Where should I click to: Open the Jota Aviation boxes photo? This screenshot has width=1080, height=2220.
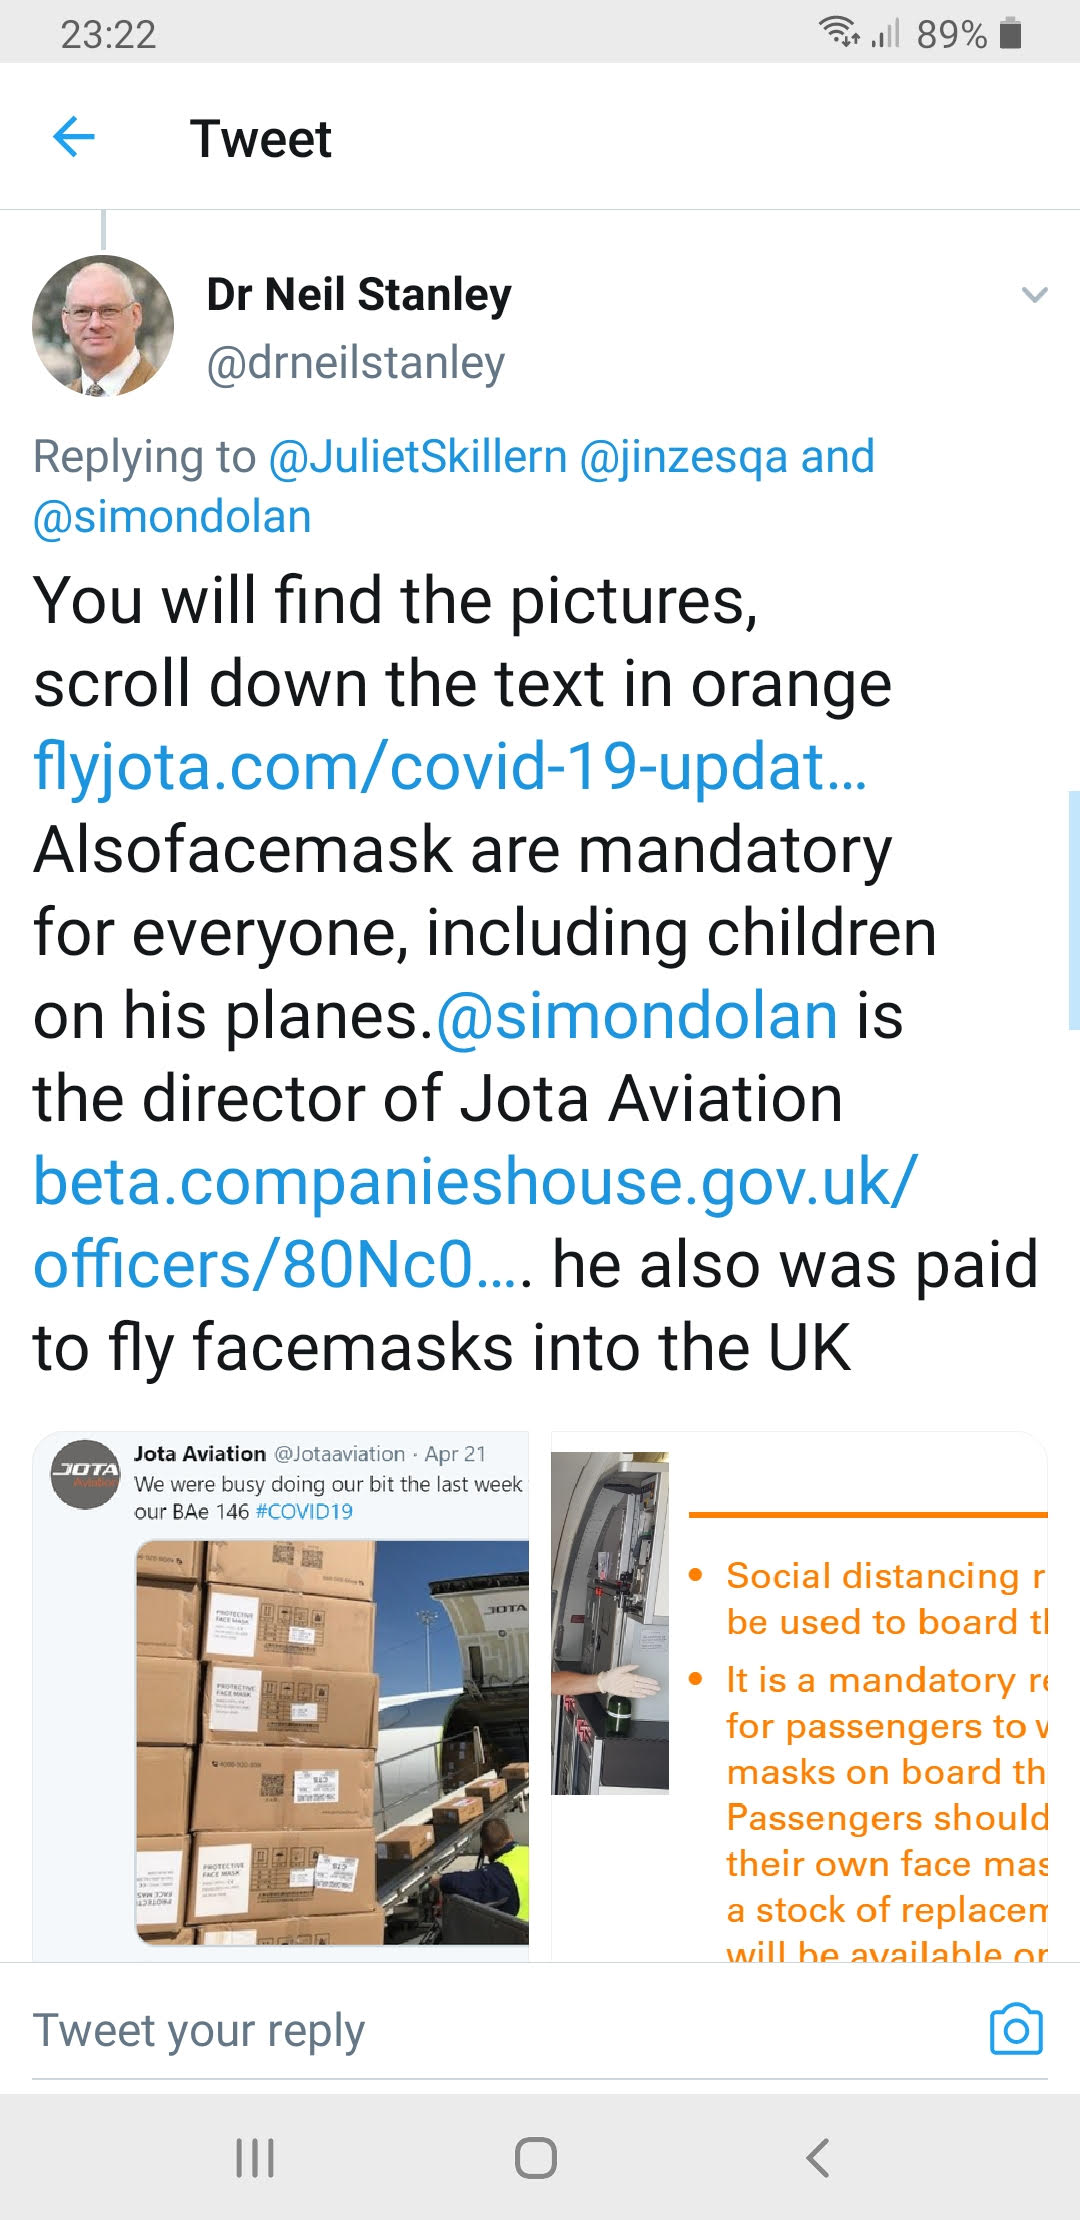click(332, 1742)
